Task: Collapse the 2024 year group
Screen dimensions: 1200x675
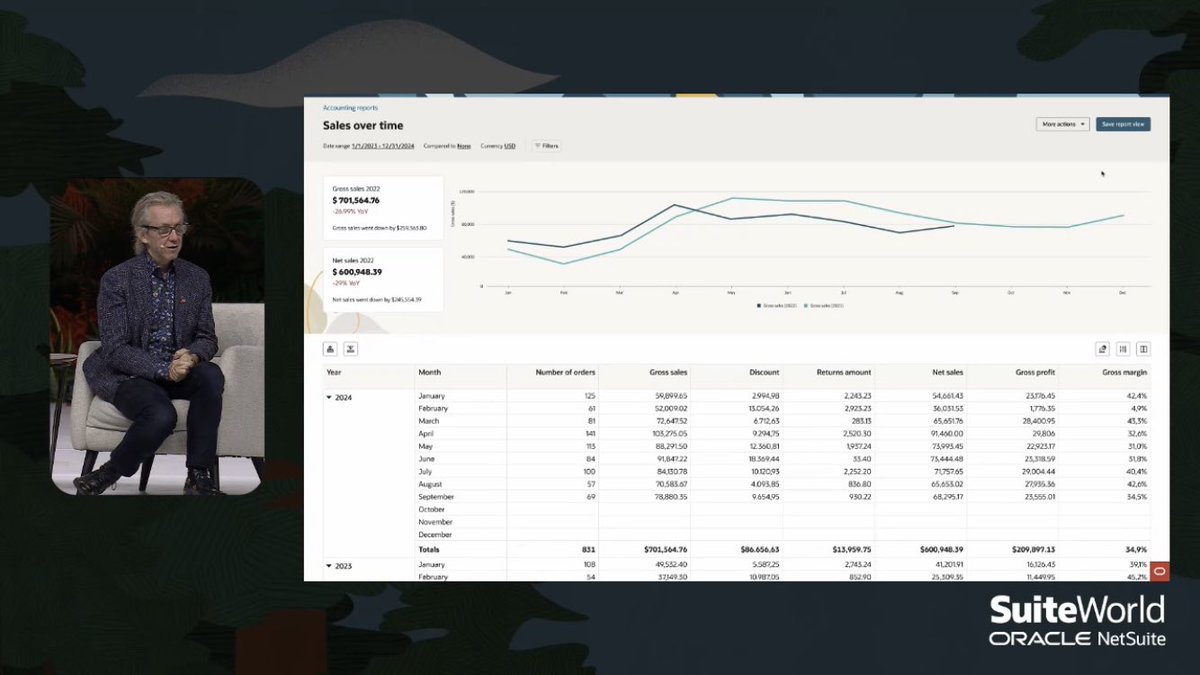Action: [330, 397]
